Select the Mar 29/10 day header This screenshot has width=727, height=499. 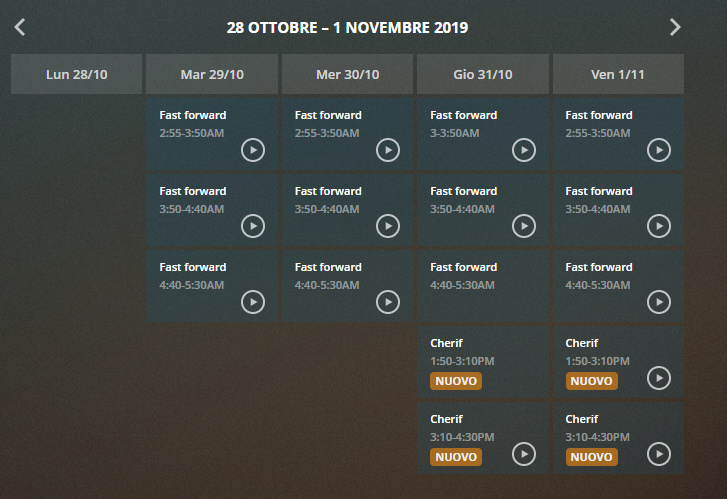[x=212, y=74]
